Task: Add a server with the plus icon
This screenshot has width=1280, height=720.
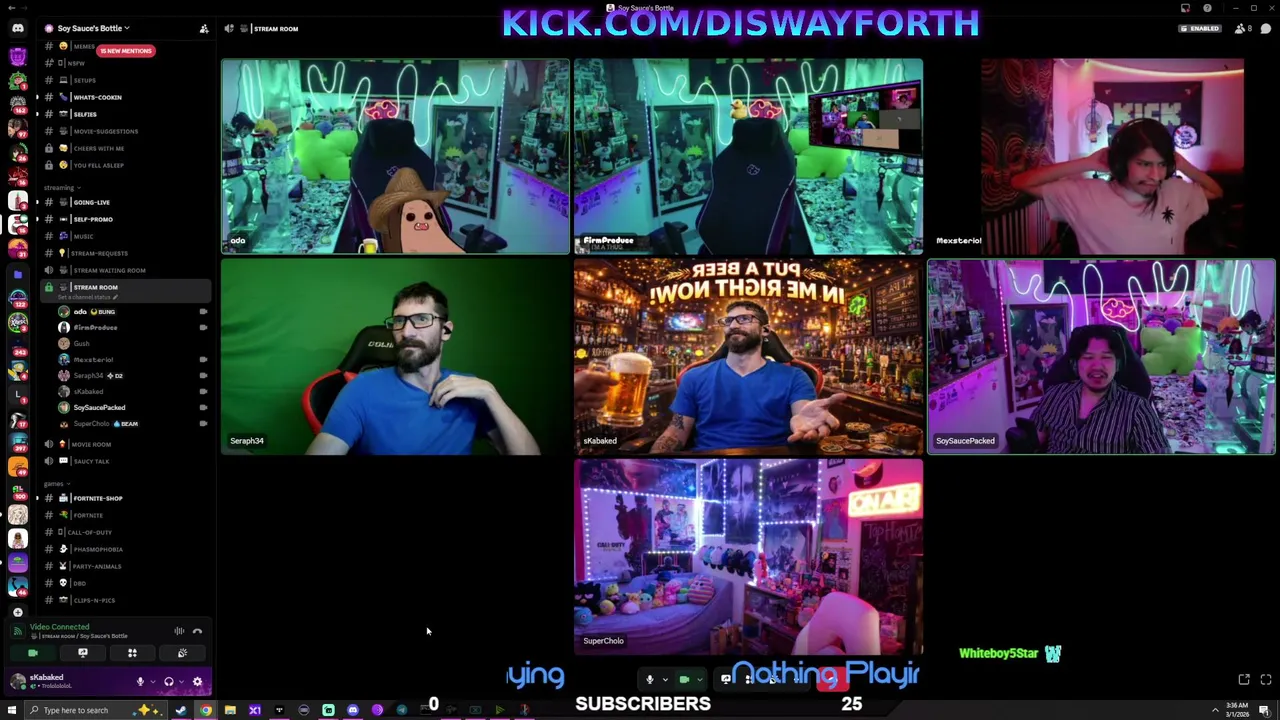Action: pos(18,612)
